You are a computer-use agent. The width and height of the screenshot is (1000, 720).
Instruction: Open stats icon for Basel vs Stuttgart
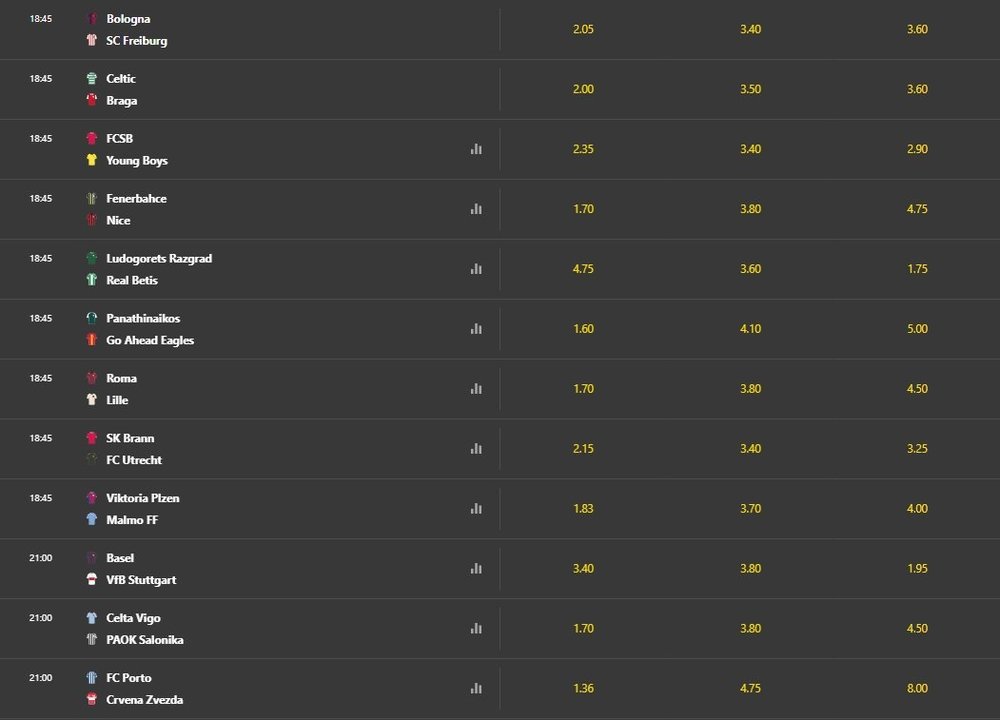[x=476, y=569]
